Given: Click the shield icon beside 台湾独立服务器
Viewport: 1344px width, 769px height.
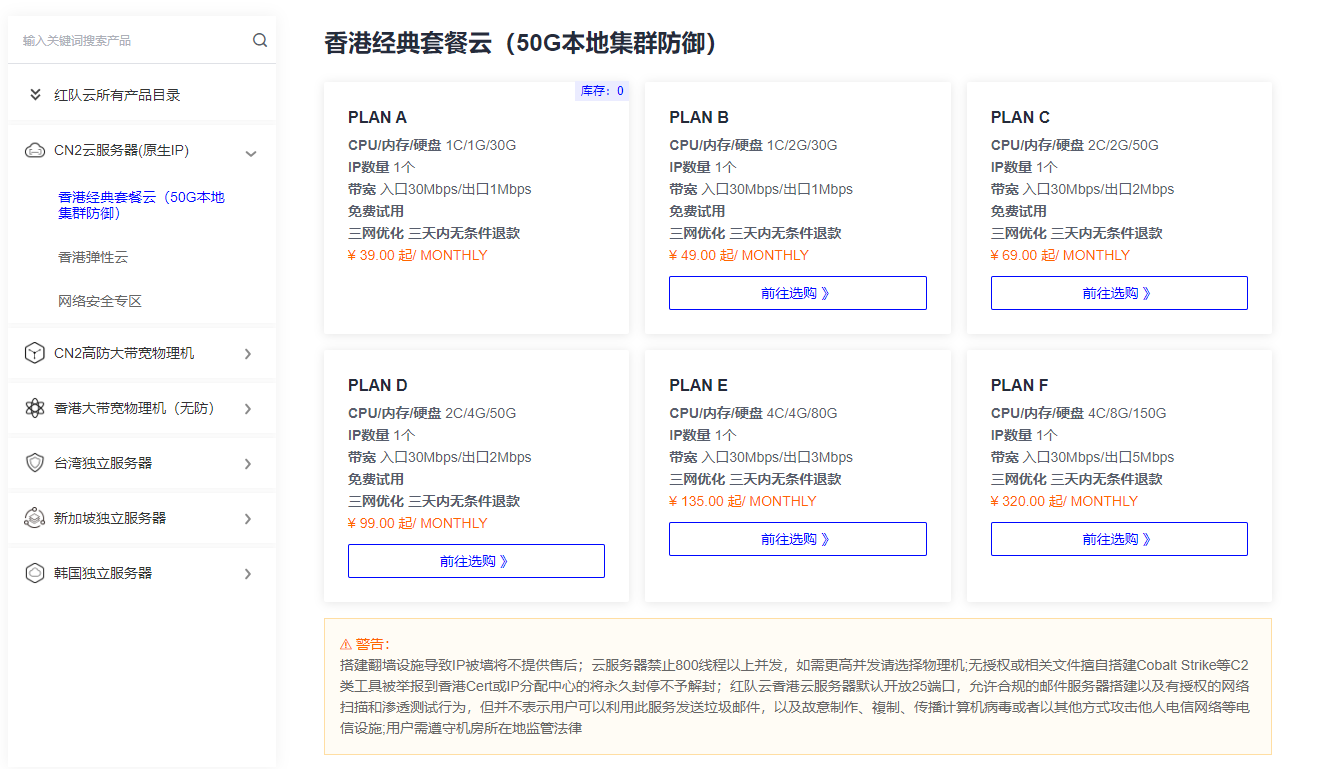Looking at the screenshot, I should pos(35,463).
